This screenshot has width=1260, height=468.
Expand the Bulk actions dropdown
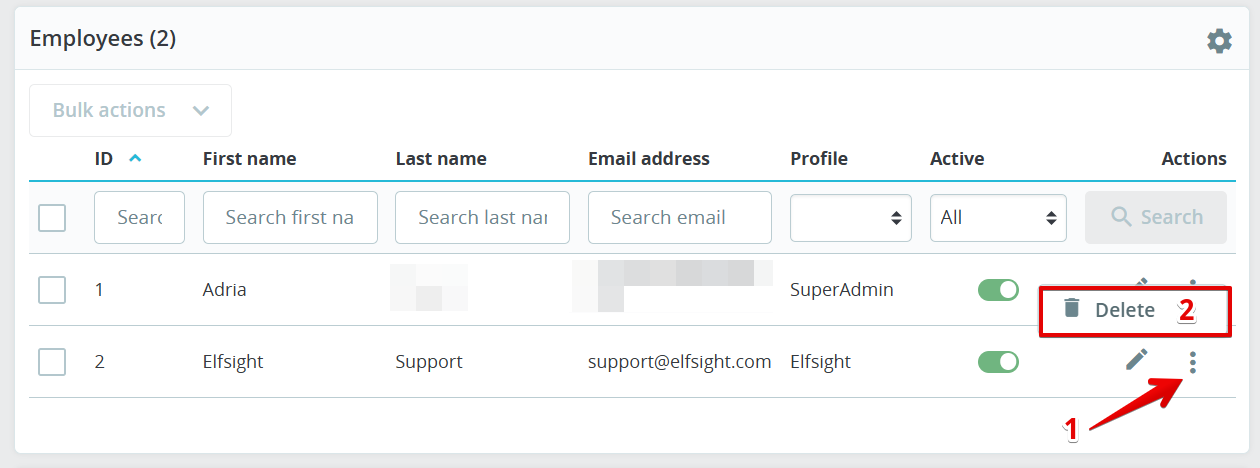pyautogui.click(x=131, y=110)
